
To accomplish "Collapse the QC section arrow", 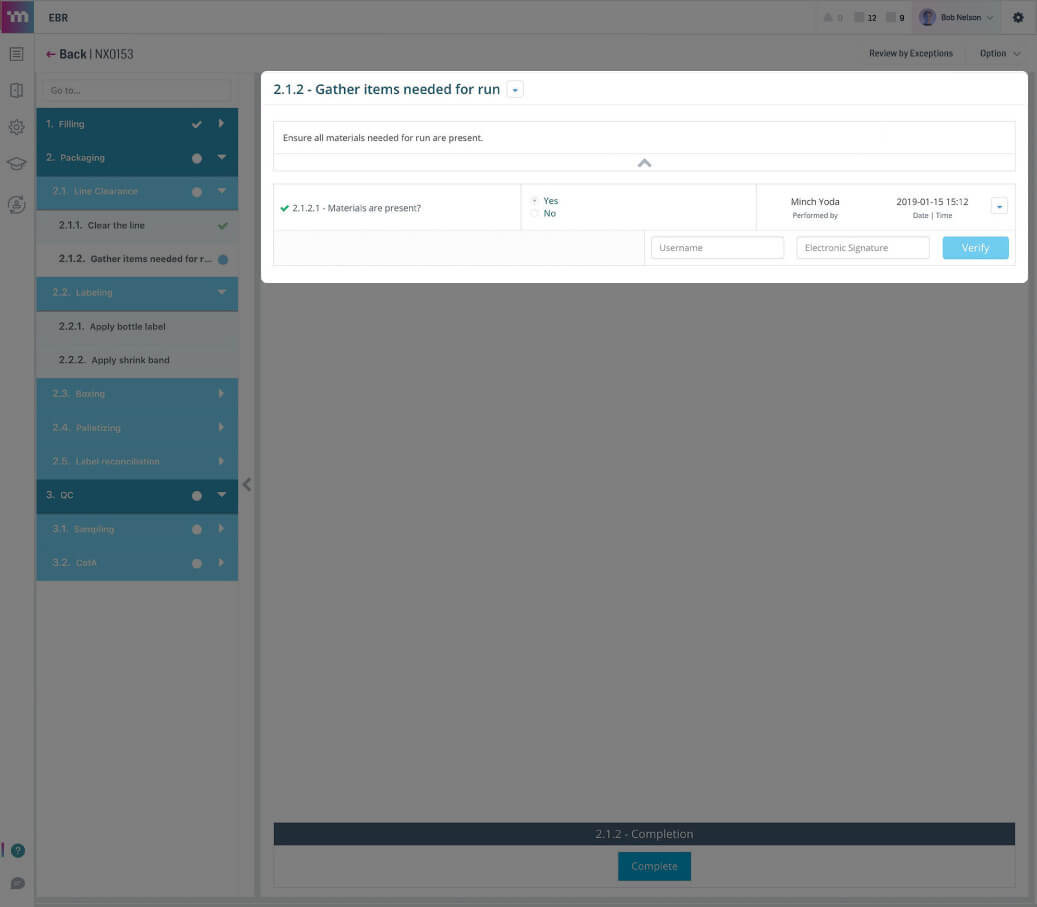I will [x=222, y=495].
